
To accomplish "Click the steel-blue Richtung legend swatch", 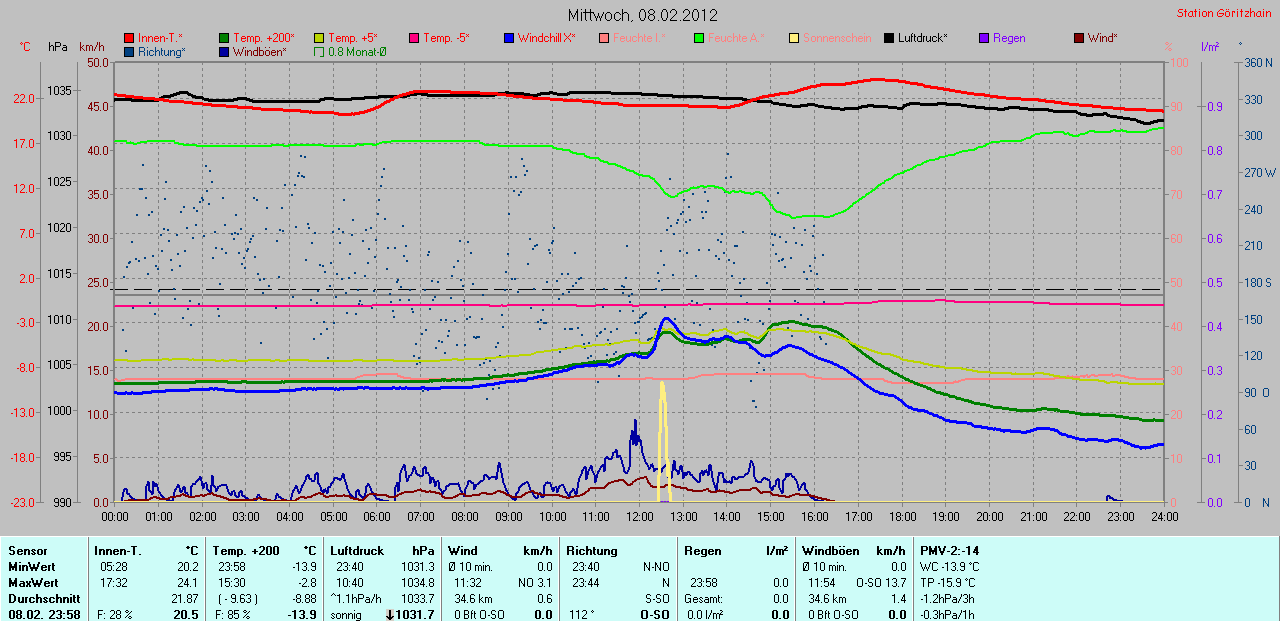I will 129,51.
